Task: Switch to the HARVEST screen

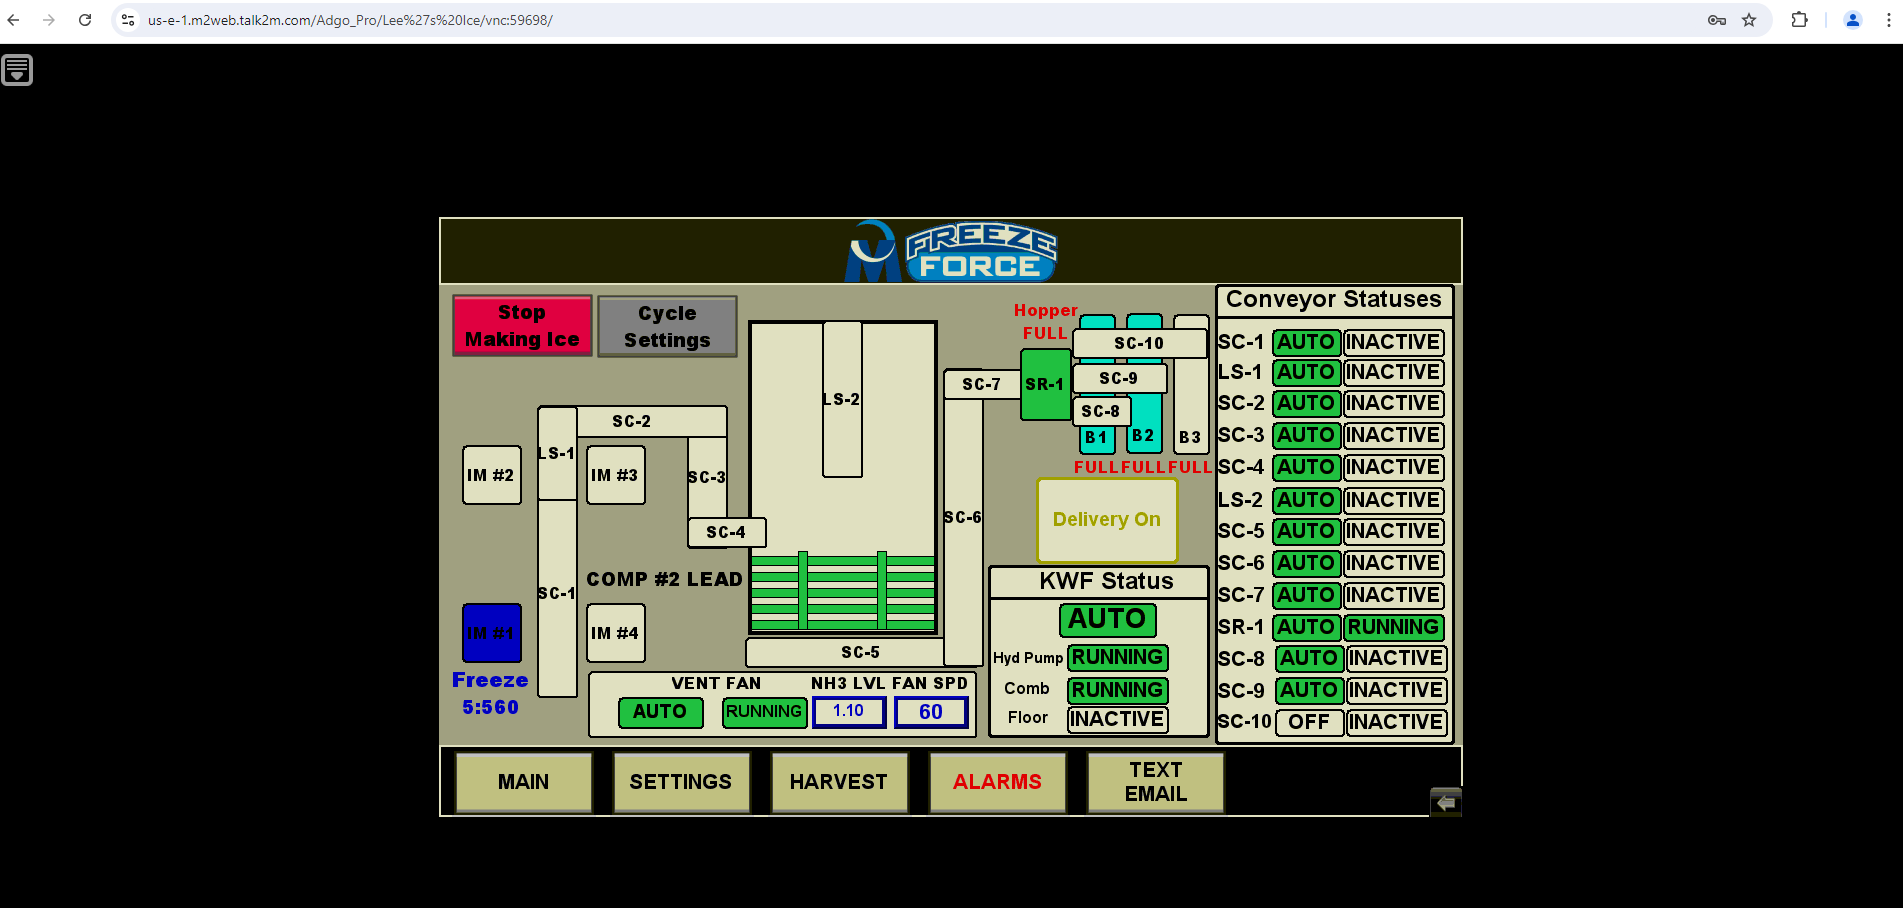Action: pos(838,782)
